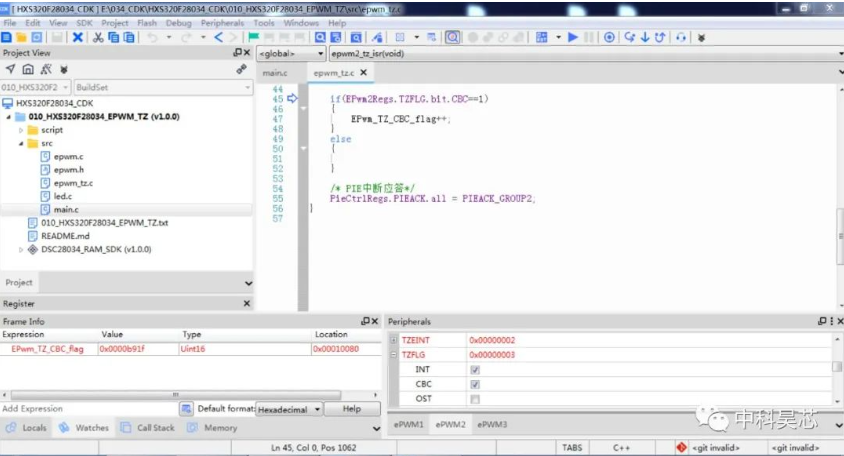The image size is (844, 456).
Task: Click the New File toolbar icon
Action: (6, 37)
